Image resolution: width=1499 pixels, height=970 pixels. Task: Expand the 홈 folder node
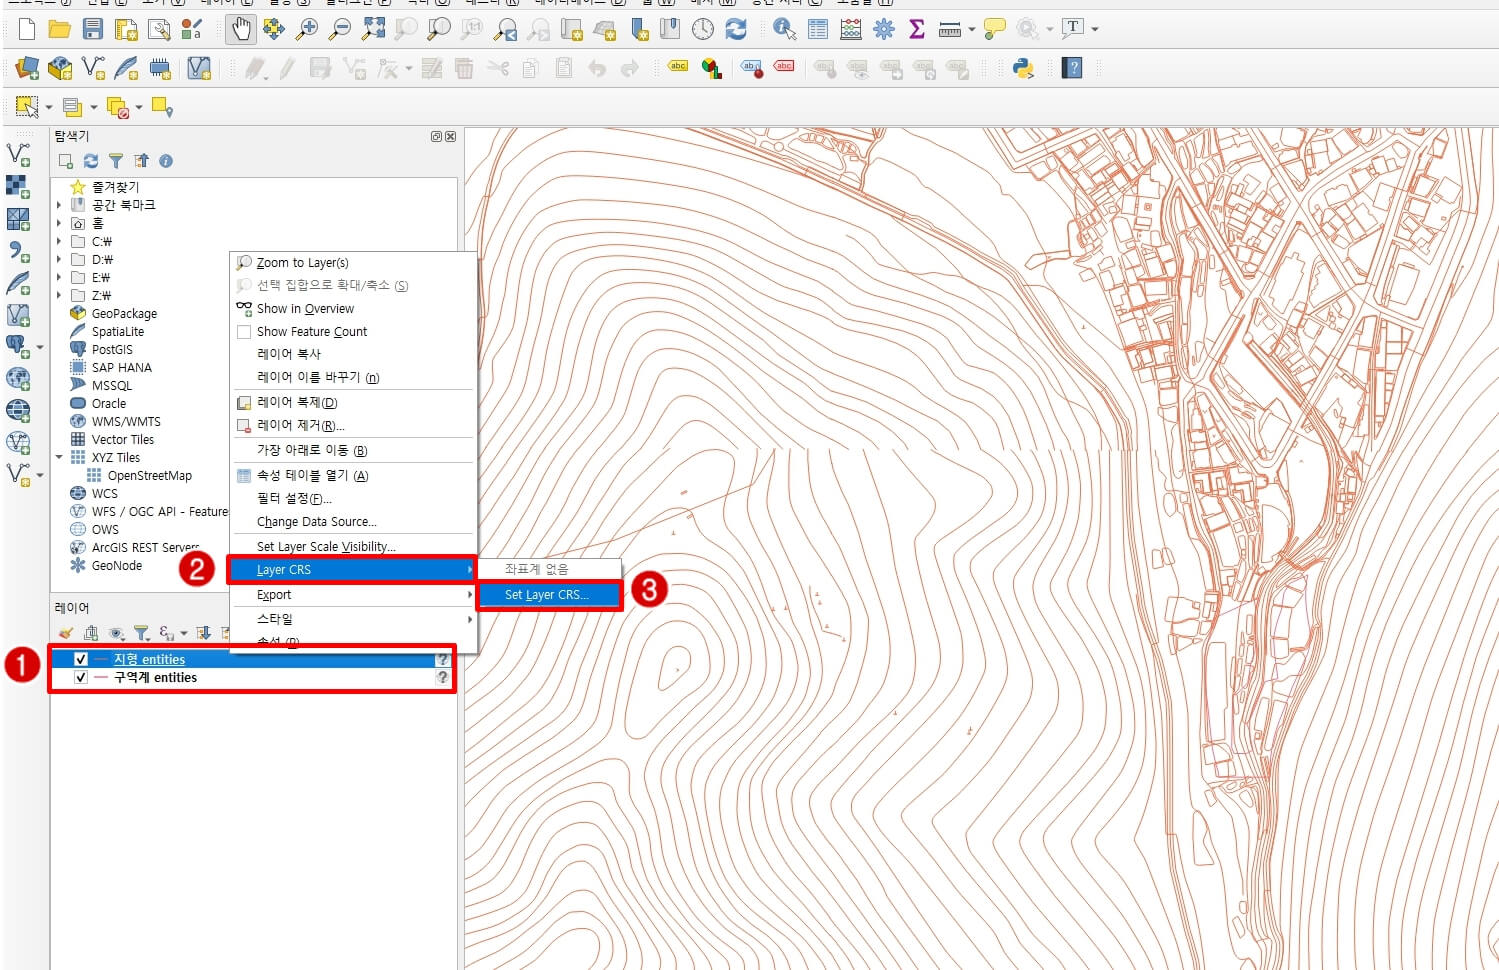tap(59, 223)
